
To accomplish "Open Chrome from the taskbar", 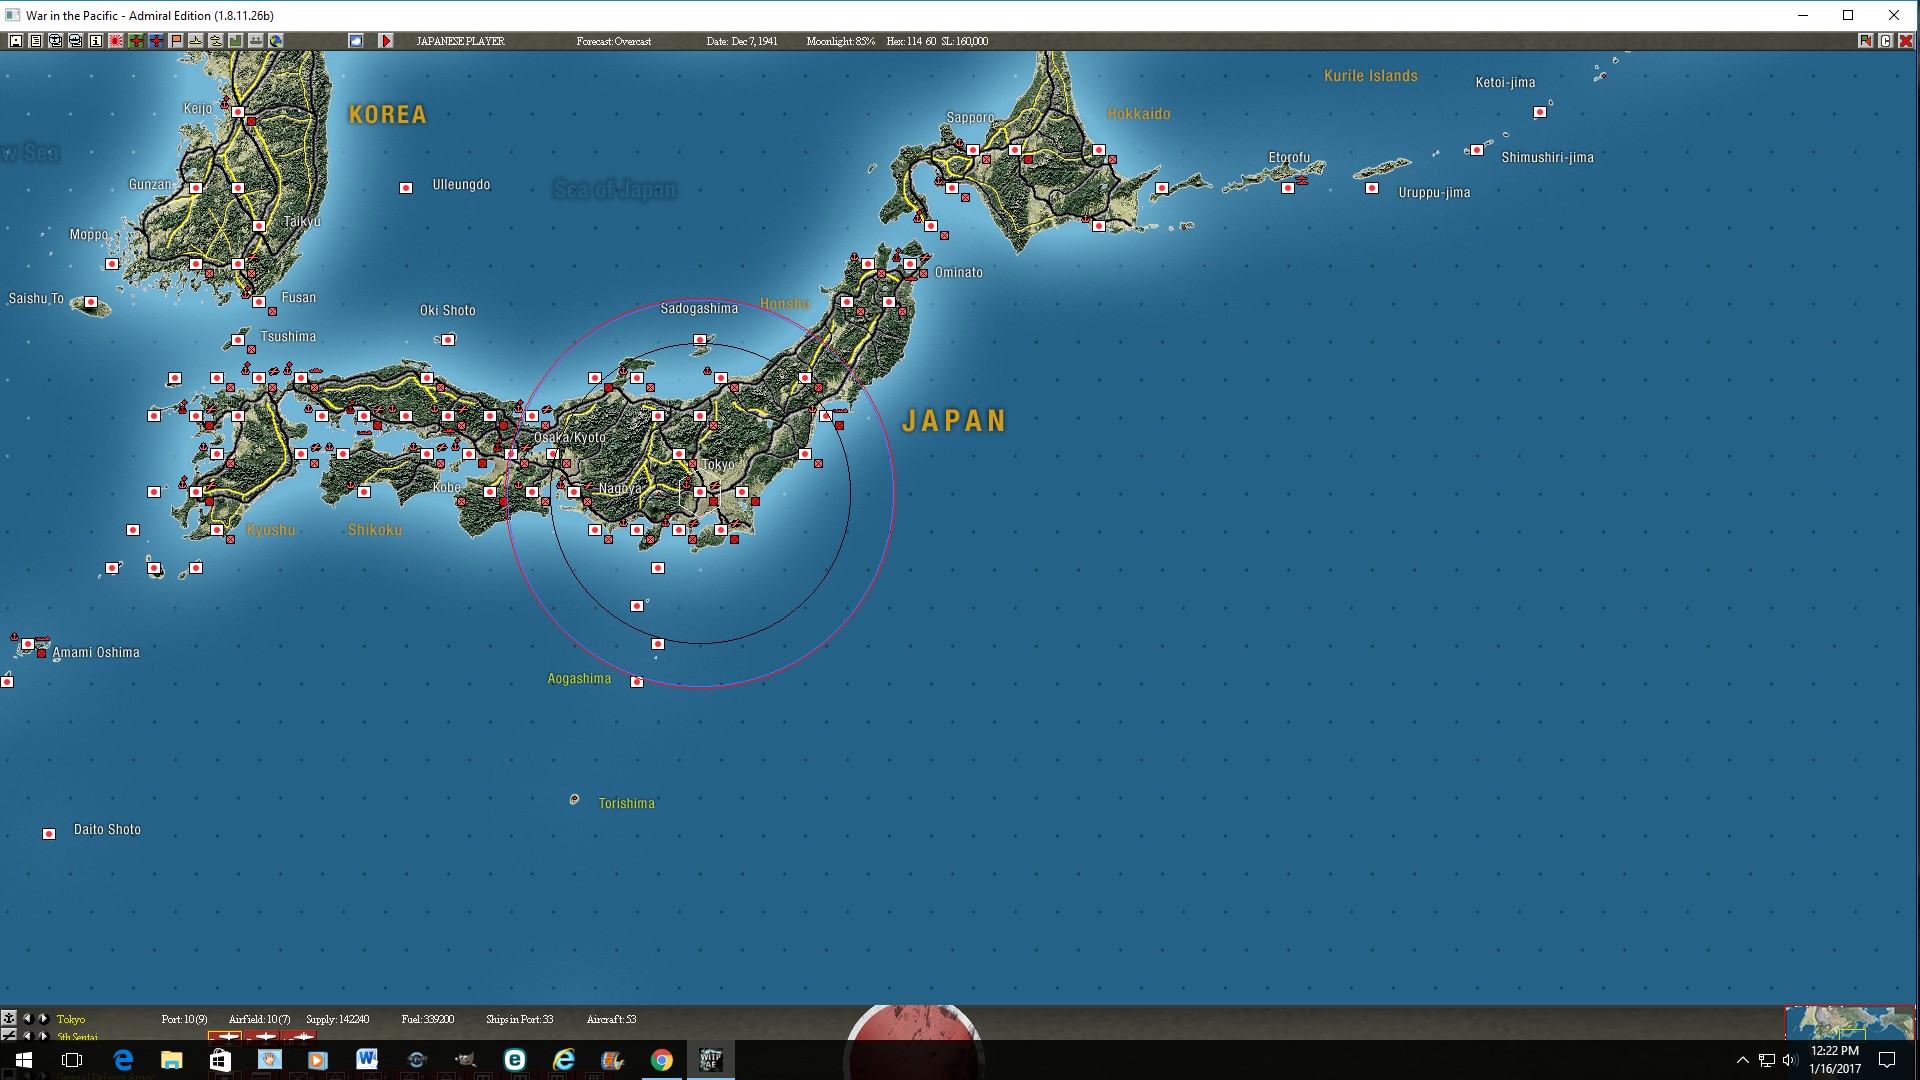I will click(661, 1060).
